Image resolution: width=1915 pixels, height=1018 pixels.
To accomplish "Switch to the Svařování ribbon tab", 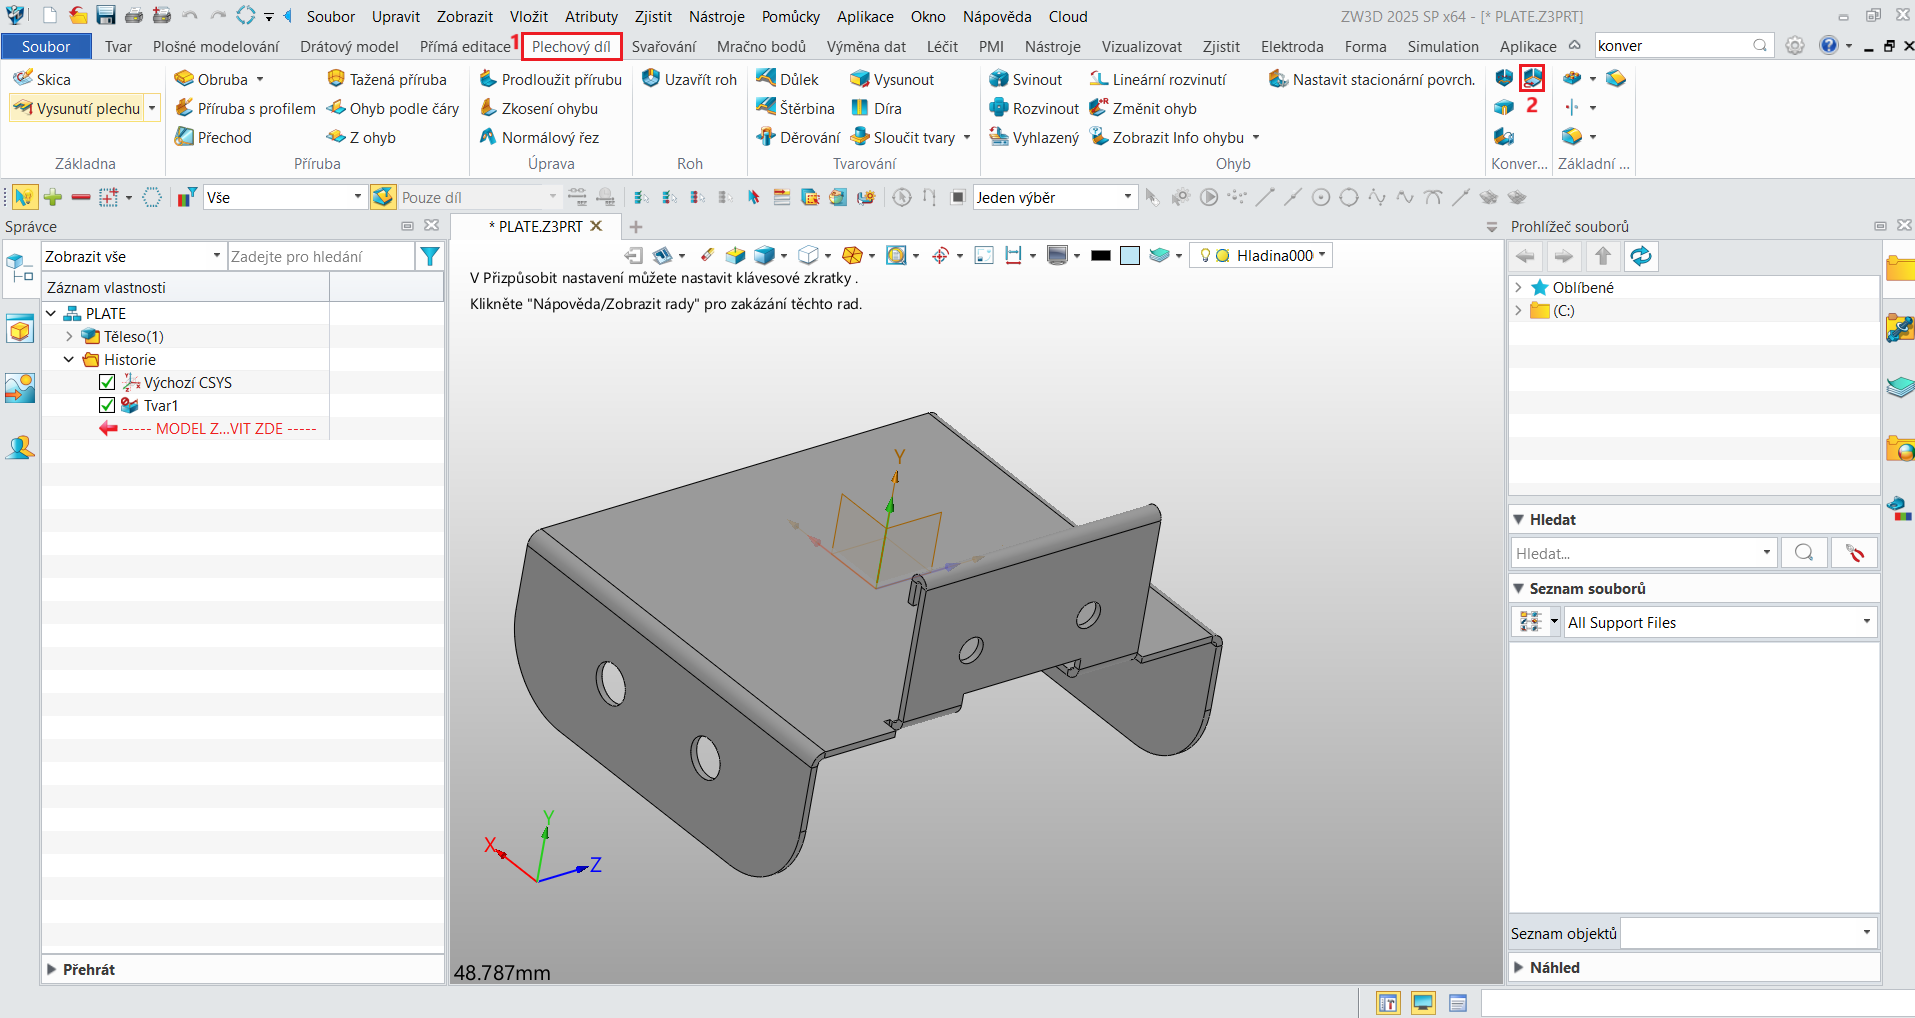I will click(x=663, y=46).
